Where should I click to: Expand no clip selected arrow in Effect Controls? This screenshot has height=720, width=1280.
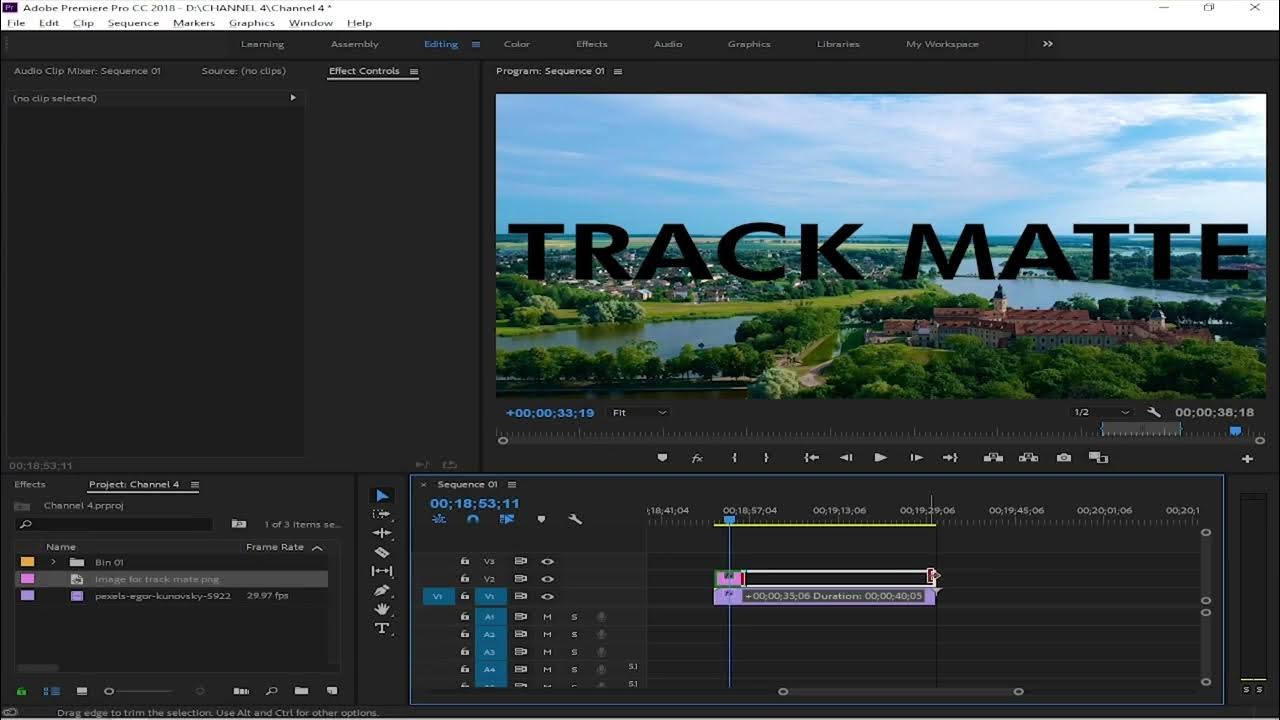pos(293,98)
